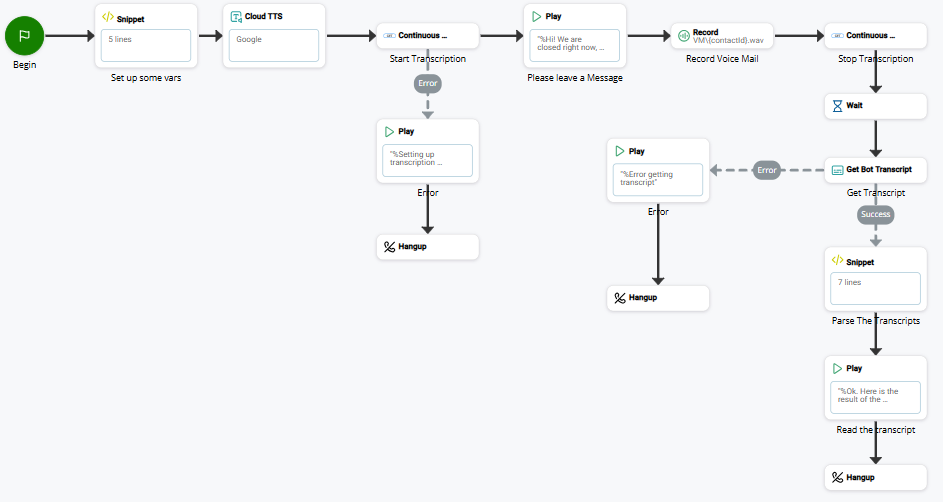Open the '7 lines' snippet text box
Image resolution: width=943 pixels, height=502 pixels.
(x=875, y=289)
